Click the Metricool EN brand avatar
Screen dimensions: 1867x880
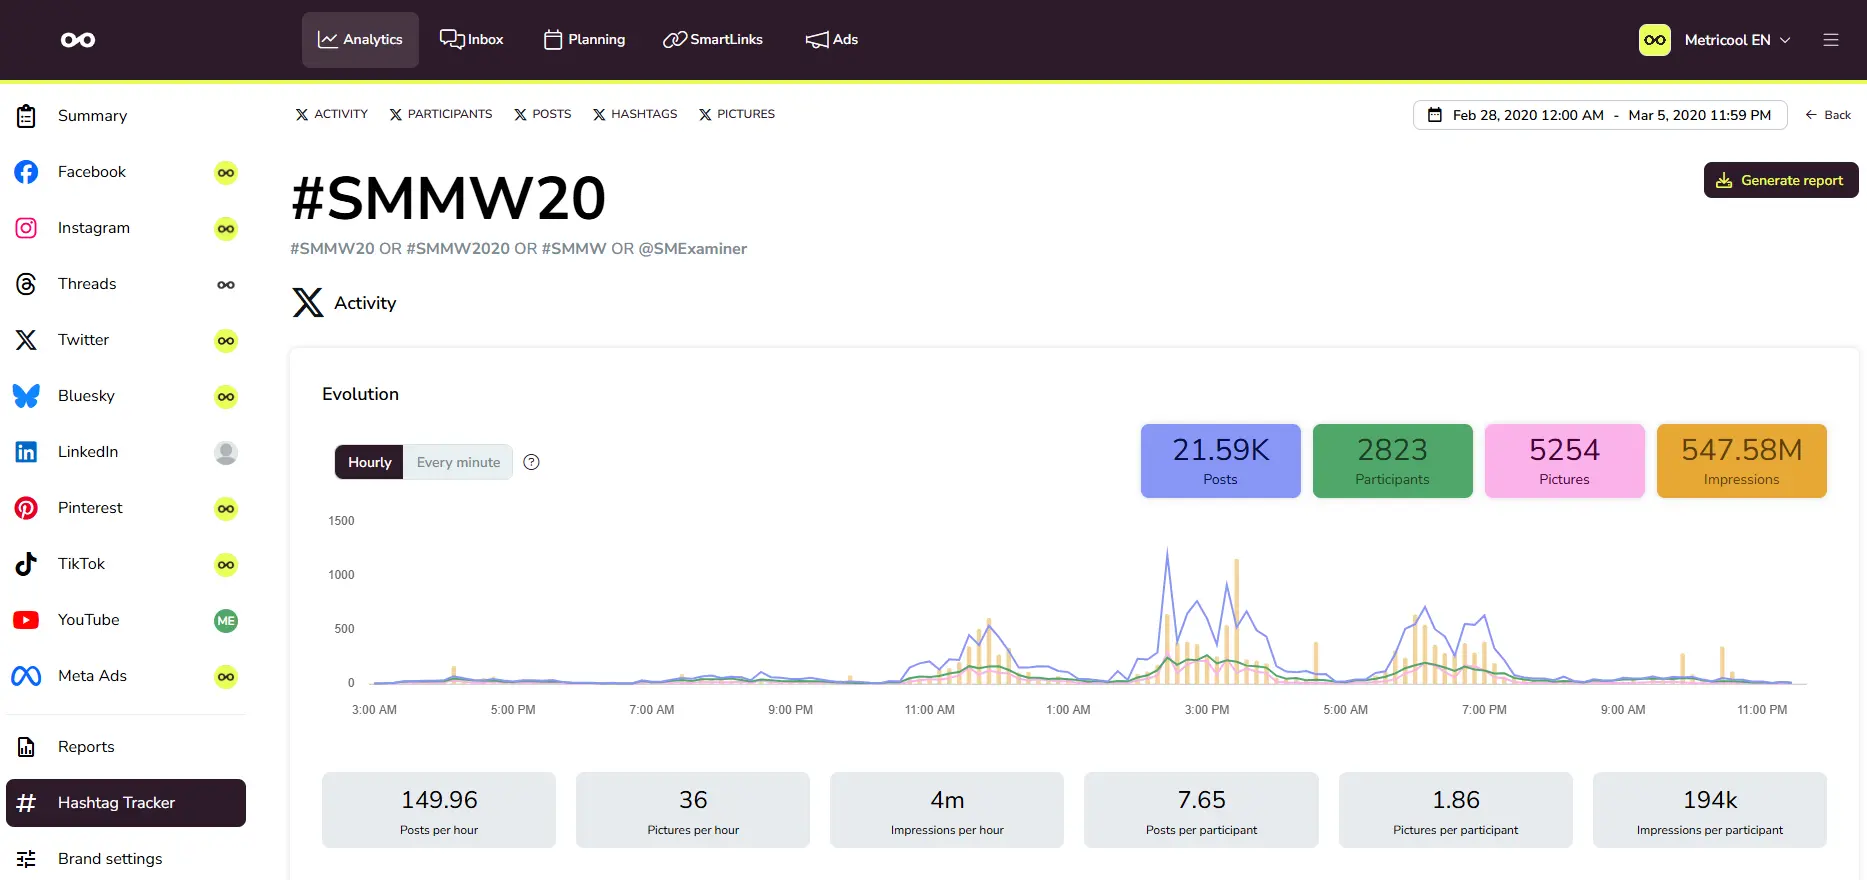[1655, 40]
